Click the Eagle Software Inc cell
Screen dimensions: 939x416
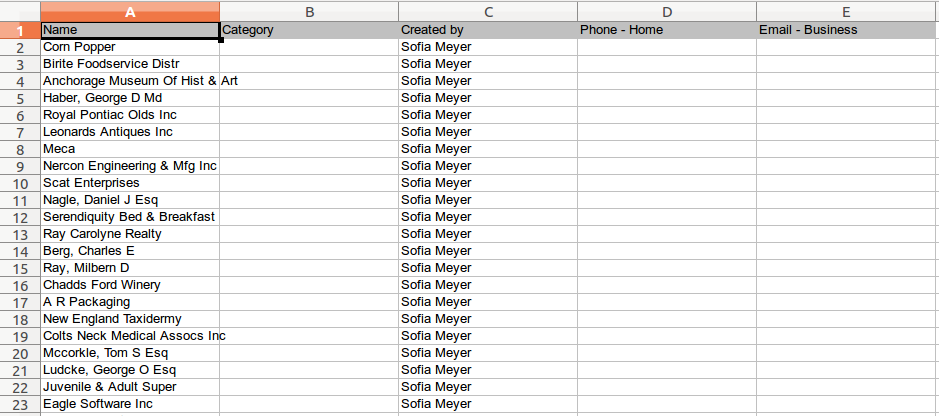pyautogui.click(x=130, y=404)
